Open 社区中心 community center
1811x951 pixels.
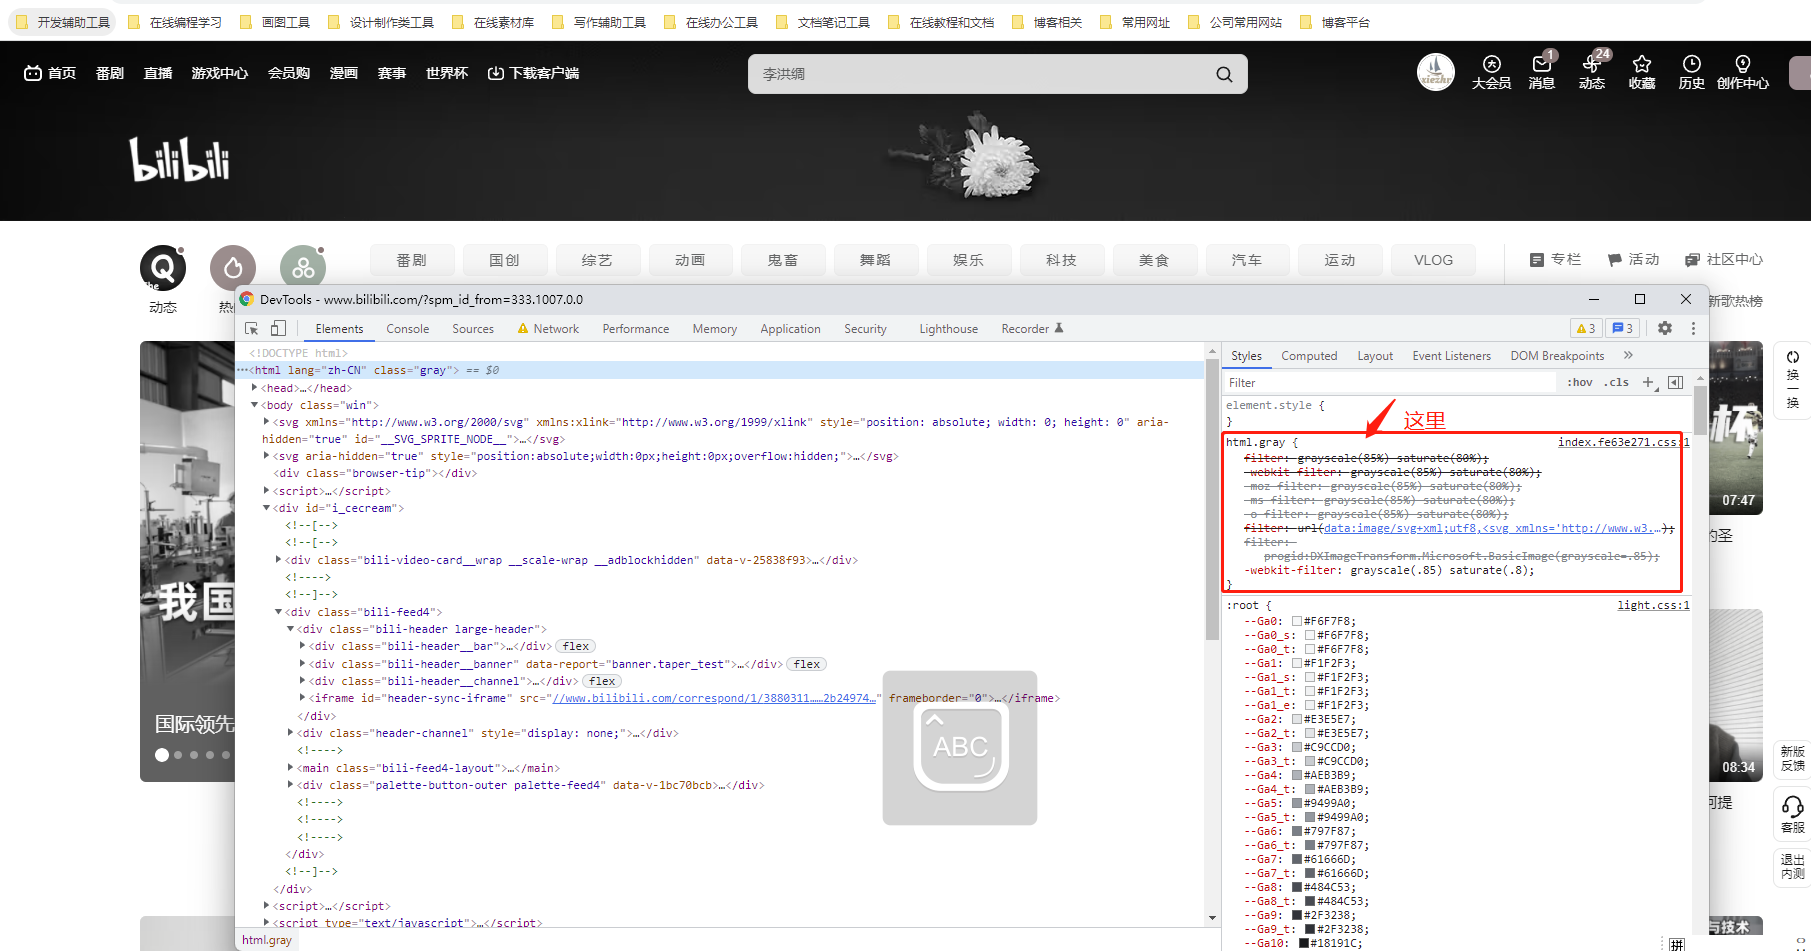1724,260
